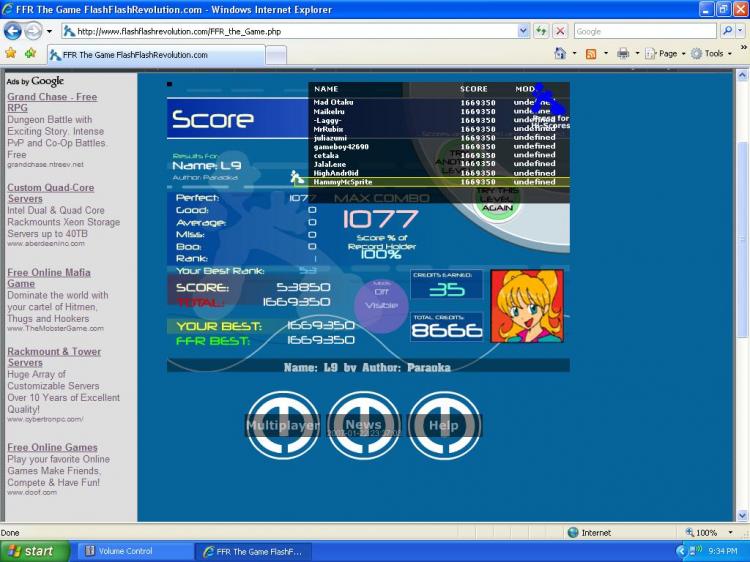Open the Favorites Center star icon
The height and width of the screenshot is (562, 750).
click(x=11, y=54)
